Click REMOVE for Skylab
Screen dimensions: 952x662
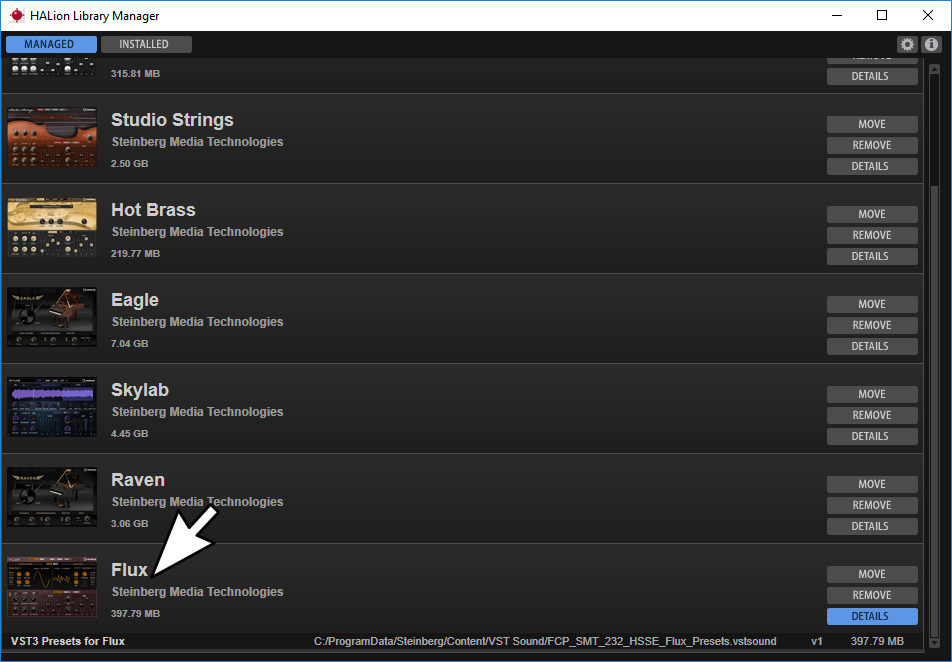click(872, 415)
